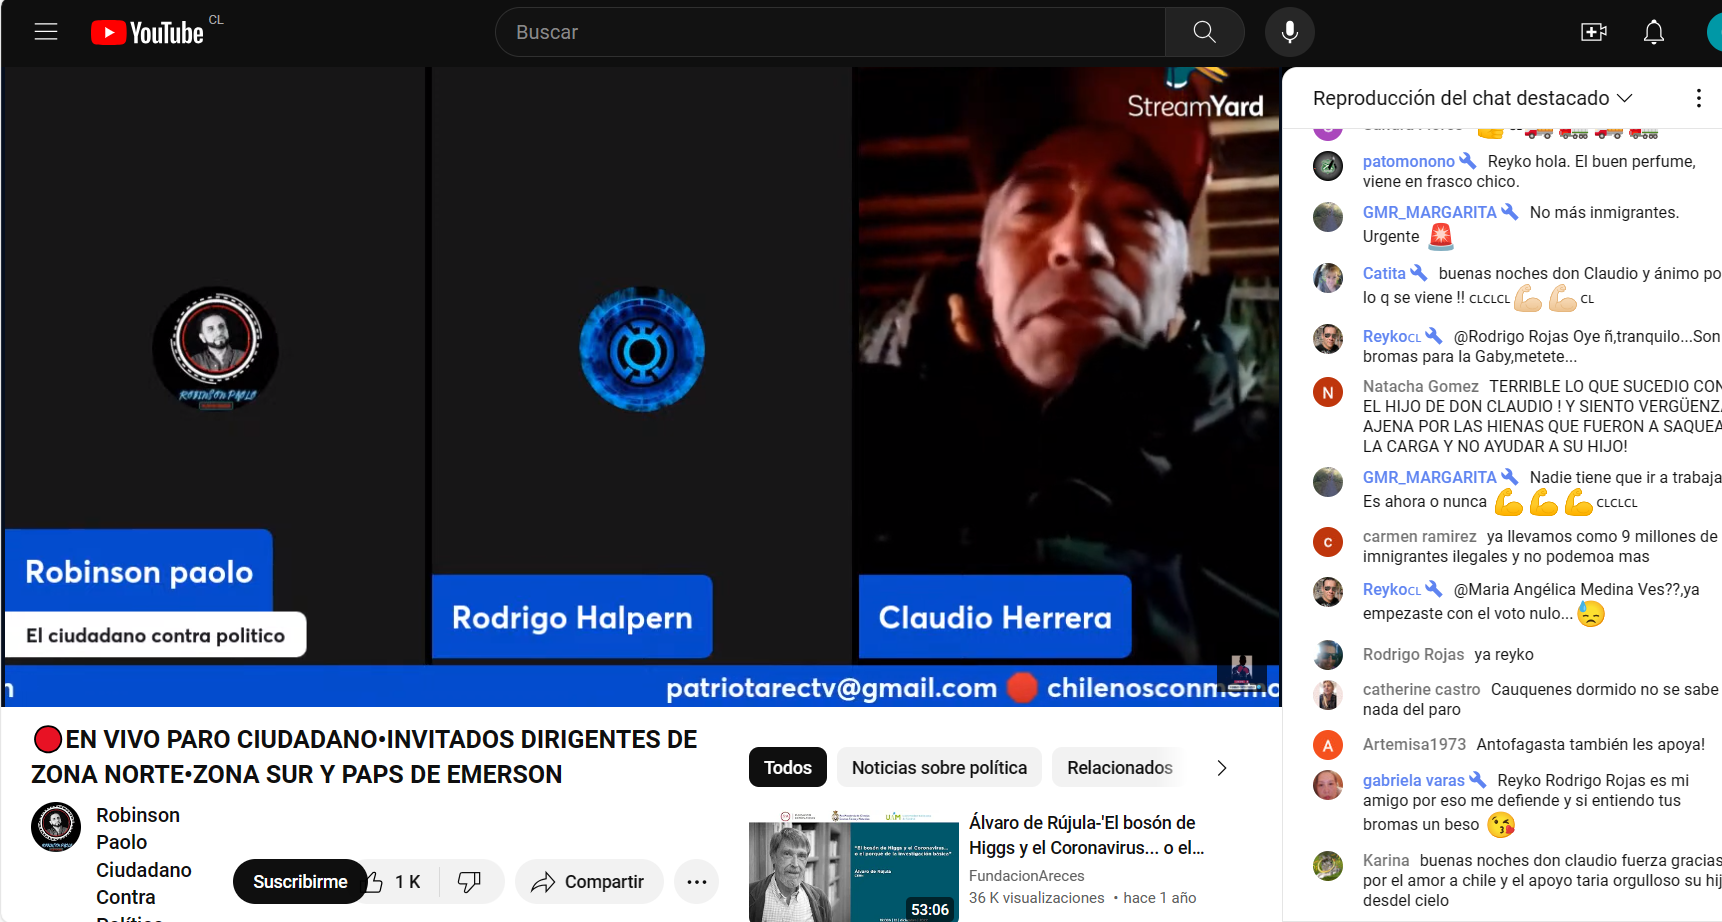Viewport: 1722px width, 922px height.
Task: Click carmen ramirez's avatar
Action: [1328, 542]
